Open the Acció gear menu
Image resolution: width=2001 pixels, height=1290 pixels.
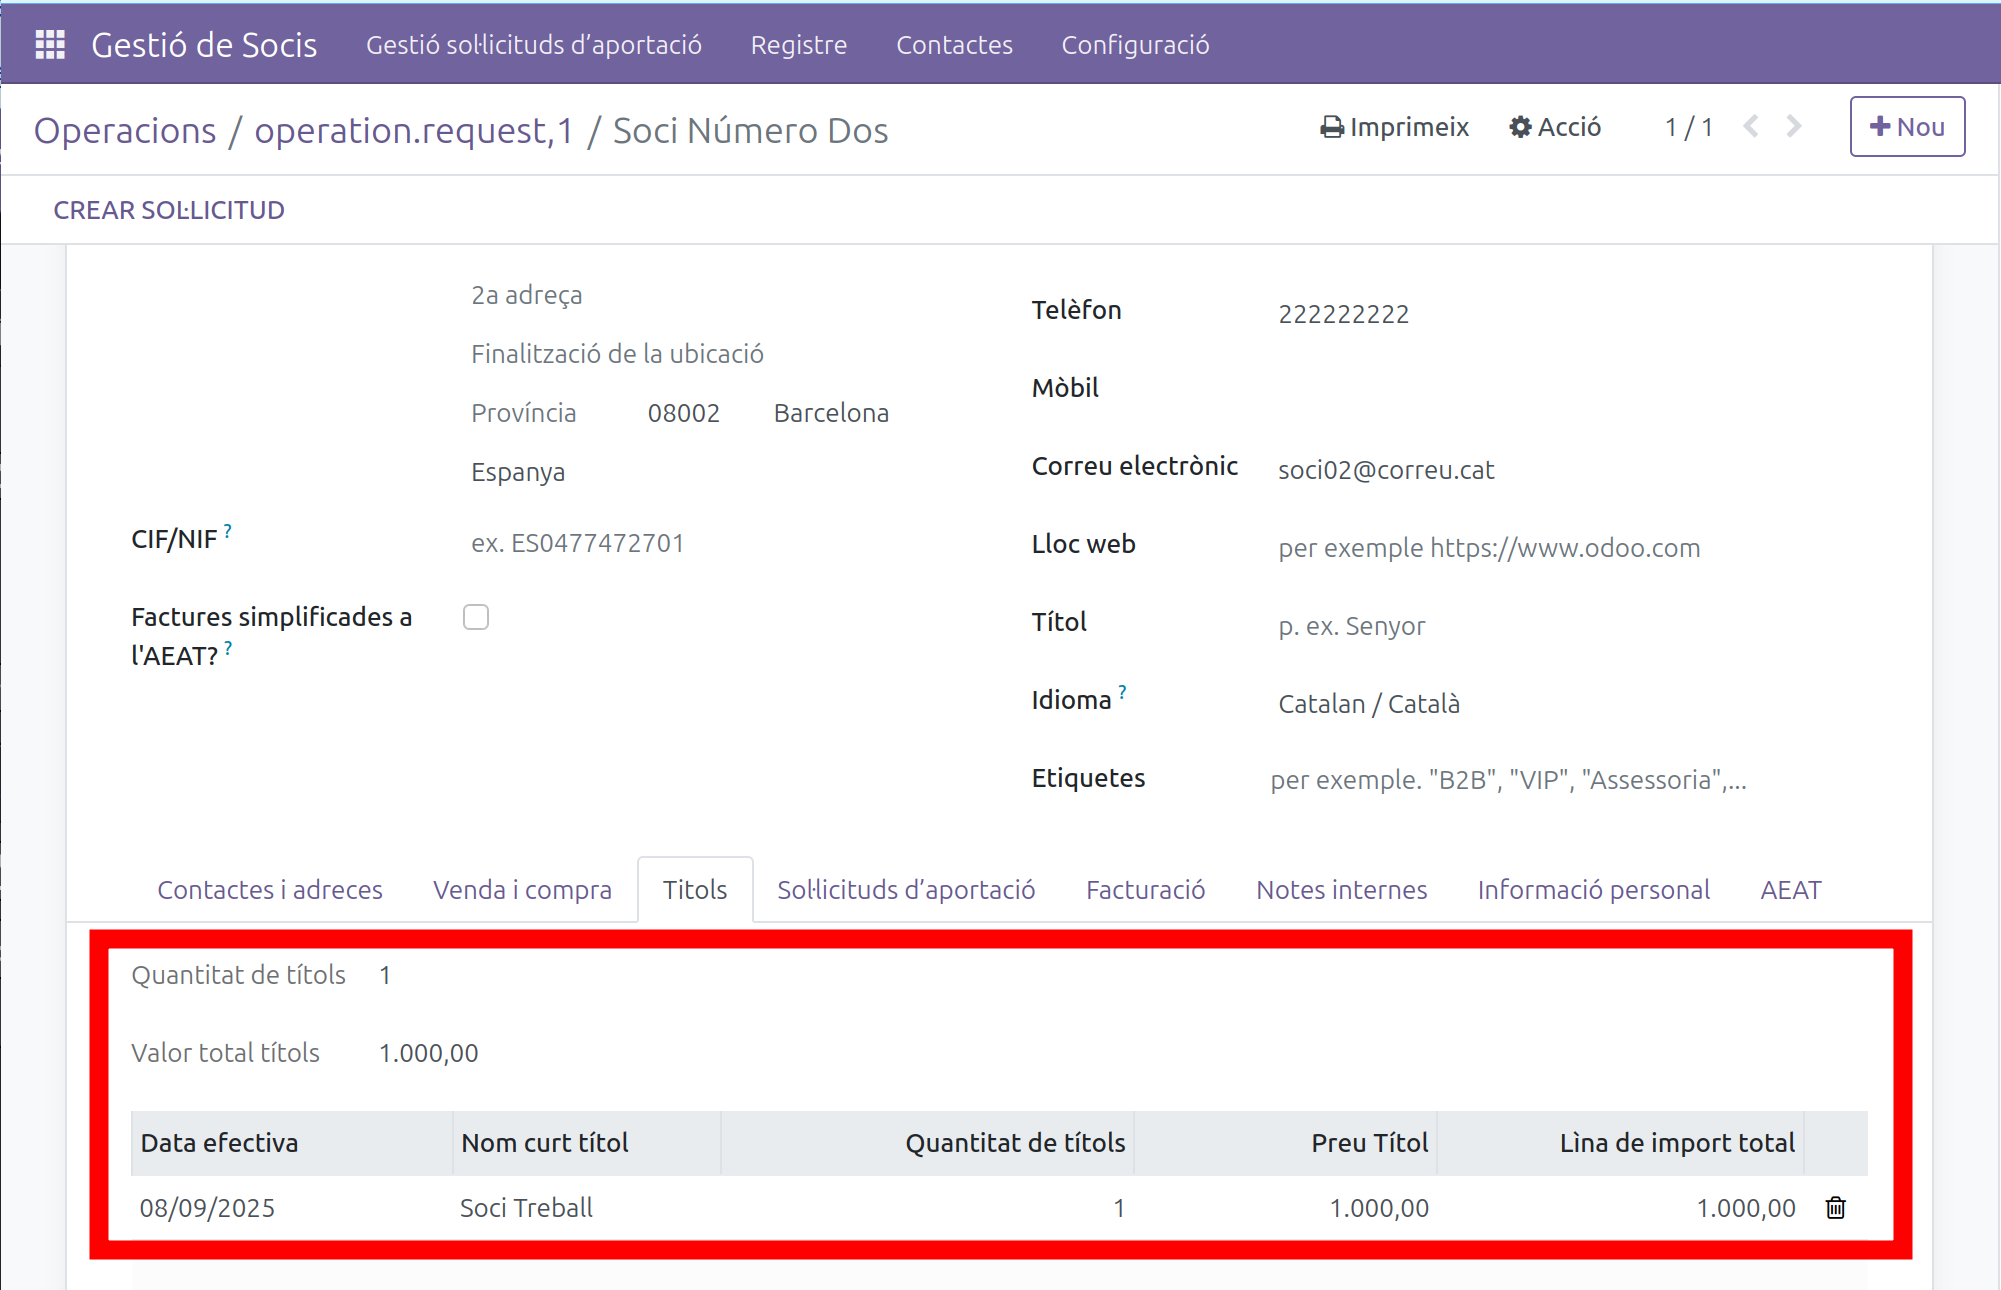click(1555, 127)
